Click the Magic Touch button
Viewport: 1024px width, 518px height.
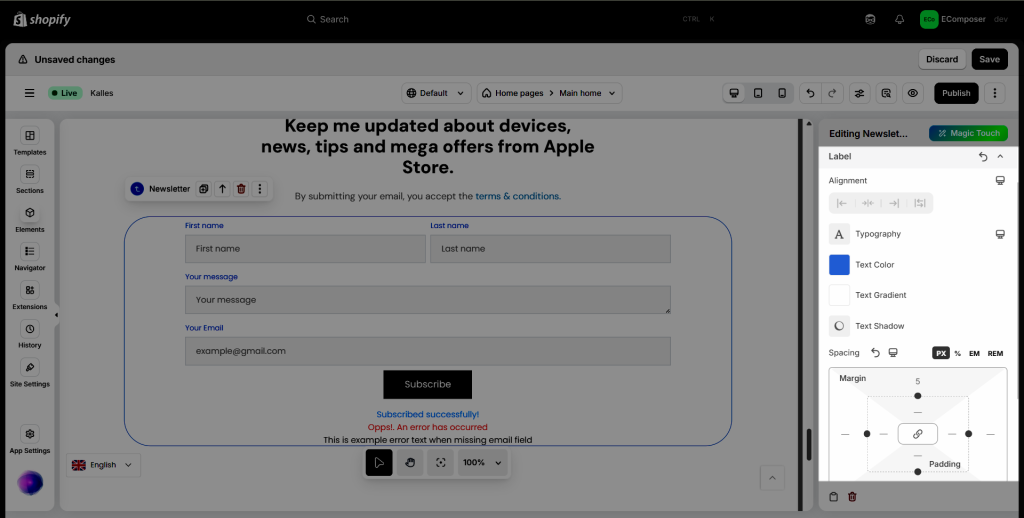967,133
